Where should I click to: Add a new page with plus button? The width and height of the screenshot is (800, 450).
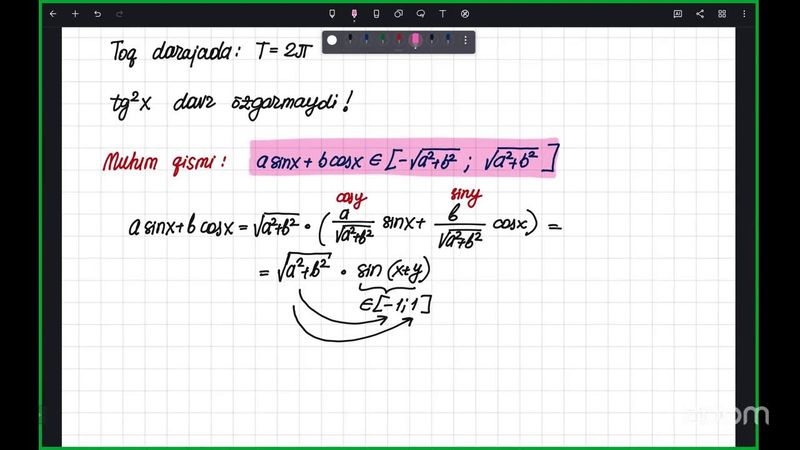(75, 14)
